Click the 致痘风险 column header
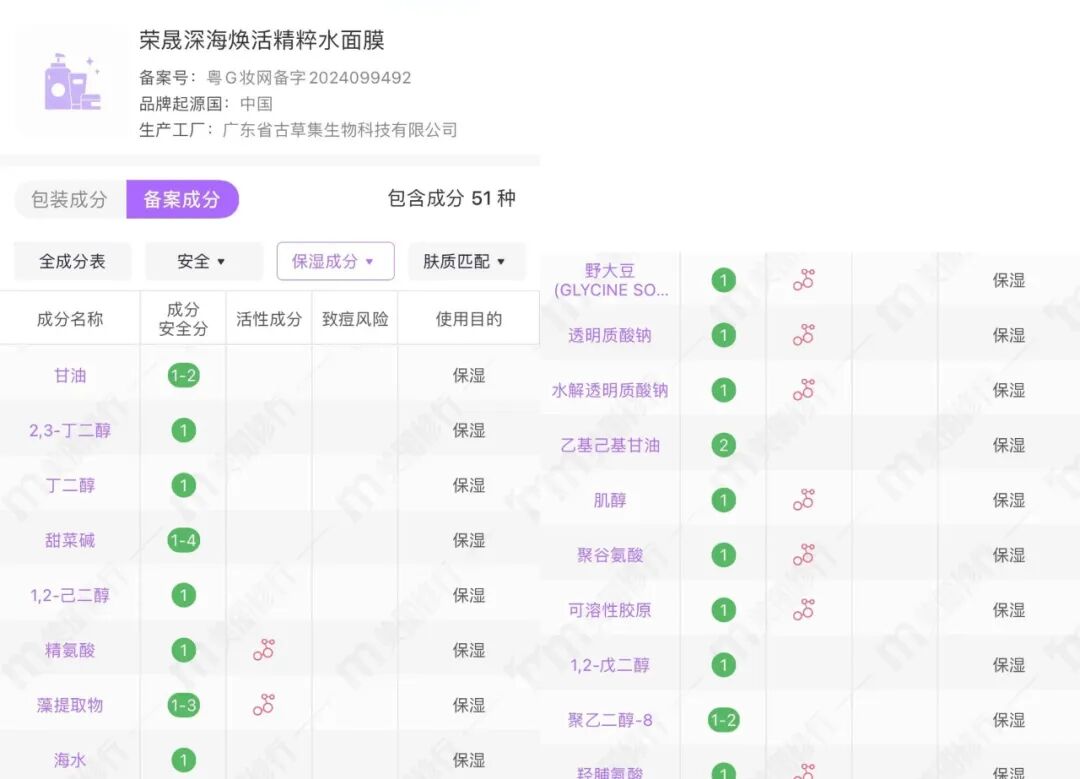This screenshot has height=779, width=1080. tap(355, 319)
